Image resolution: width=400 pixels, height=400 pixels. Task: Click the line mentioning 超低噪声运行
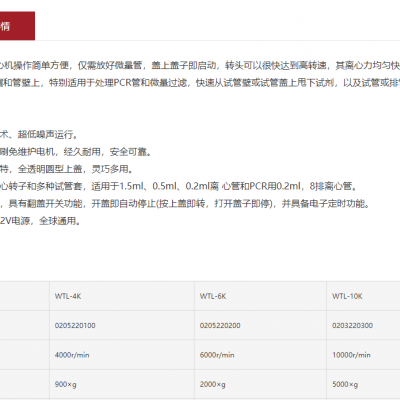[39, 134]
